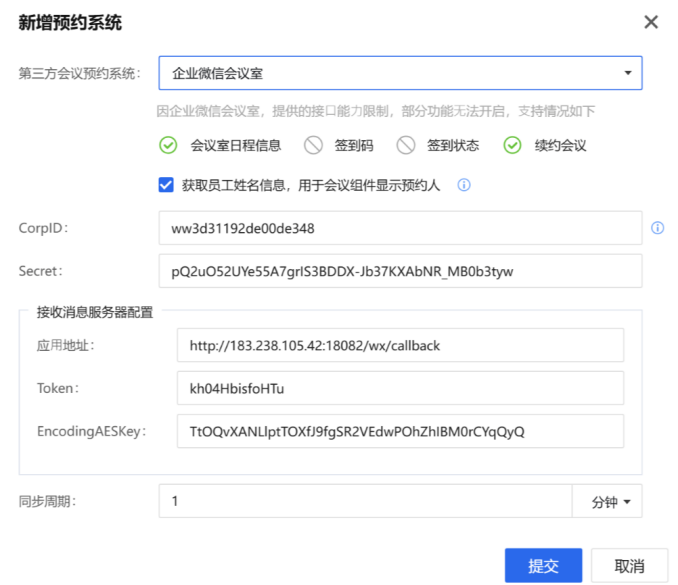
Task: Click into the CorpID input field
Action: [x=400, y=228]
